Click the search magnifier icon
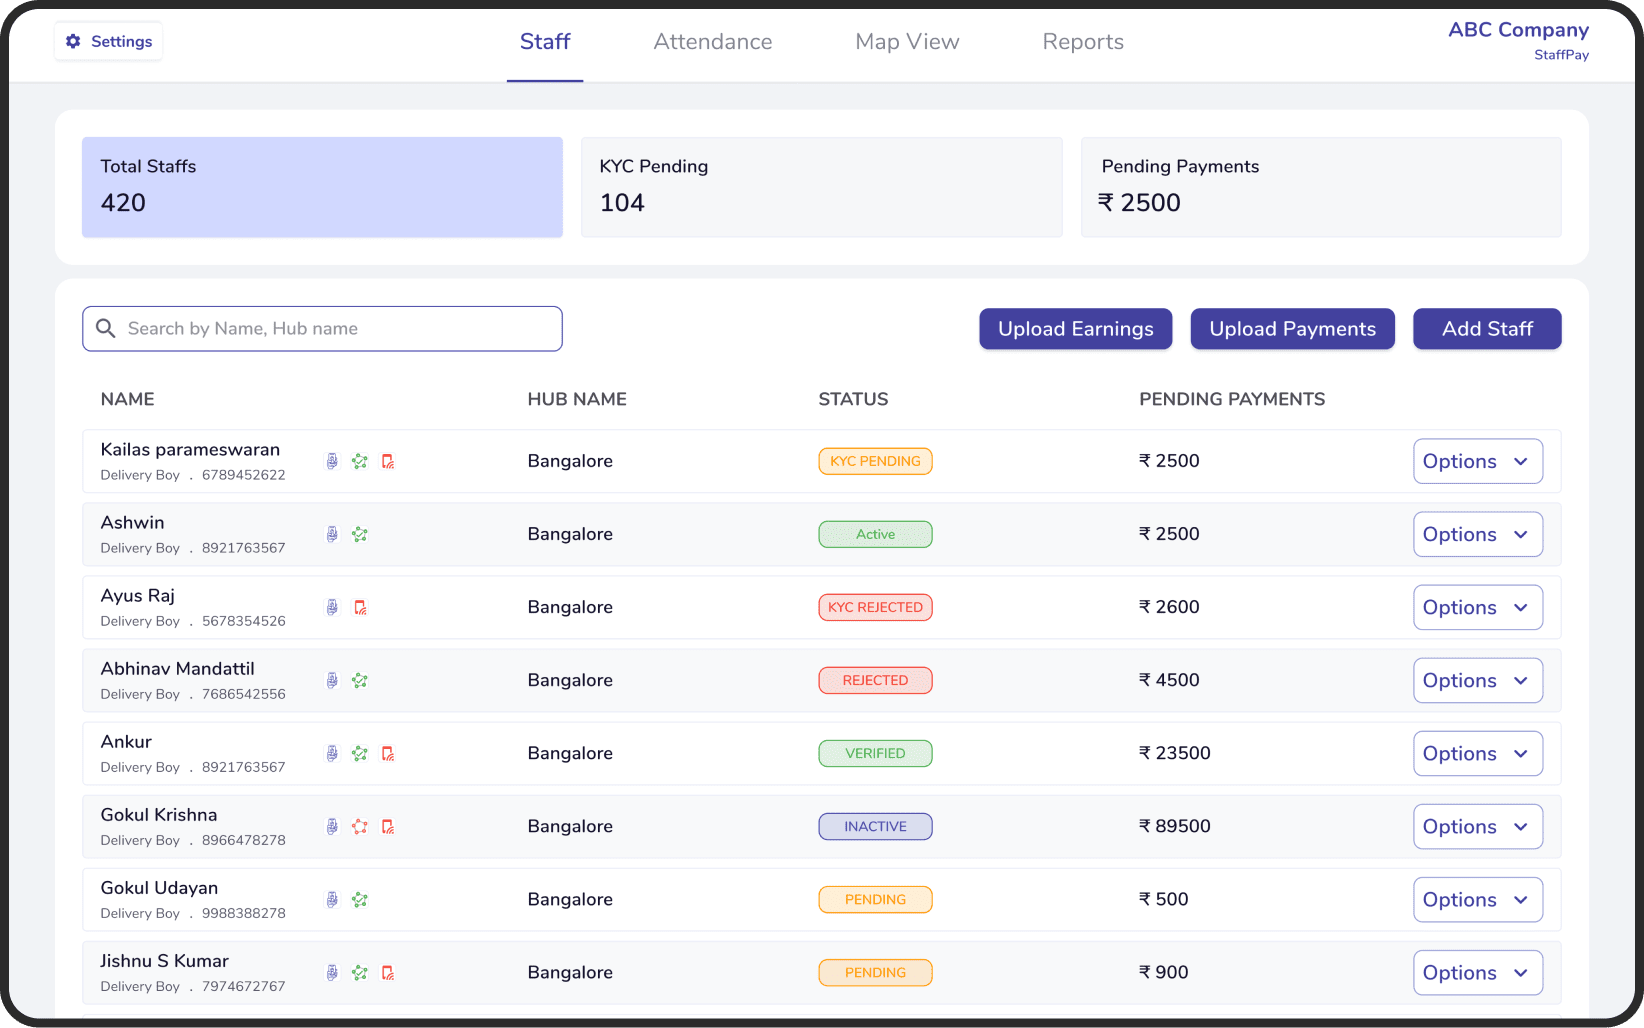Screen dimensions: 1644x1028 (106, 328)
